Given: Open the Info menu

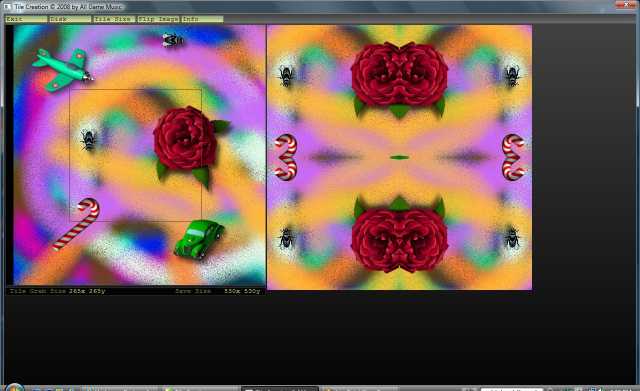Looking at the screenshot, I should [x=202, y=19].
